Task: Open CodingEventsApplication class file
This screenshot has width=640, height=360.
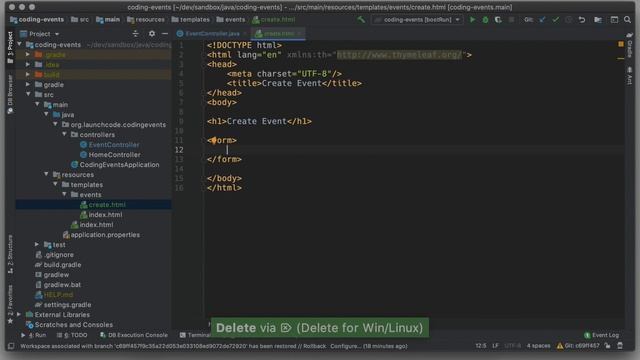Action: click(119, 164)
